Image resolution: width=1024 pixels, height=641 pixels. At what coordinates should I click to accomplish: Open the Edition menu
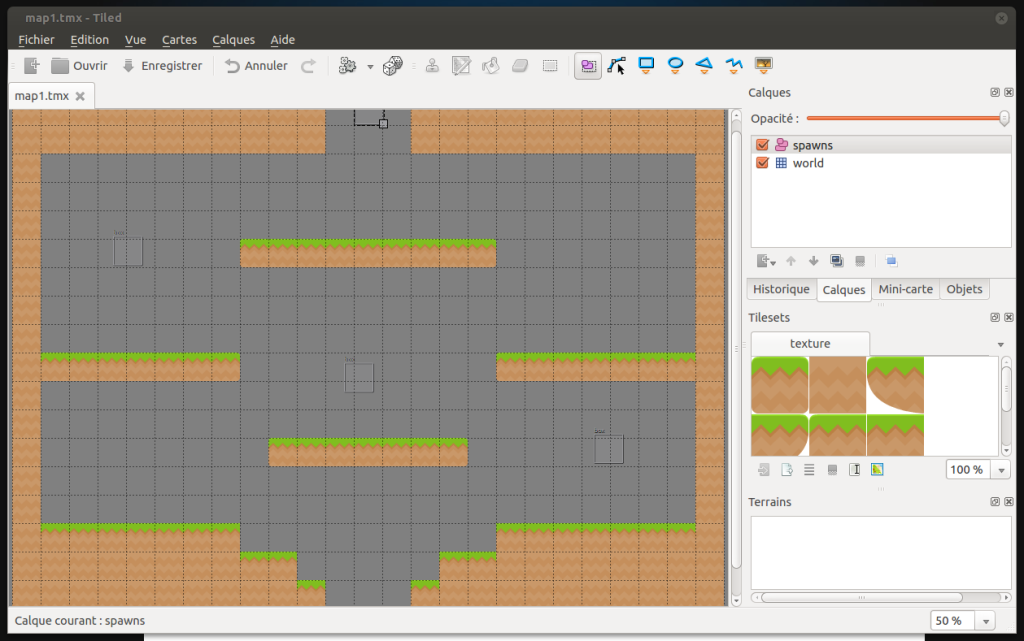point(89,40)
